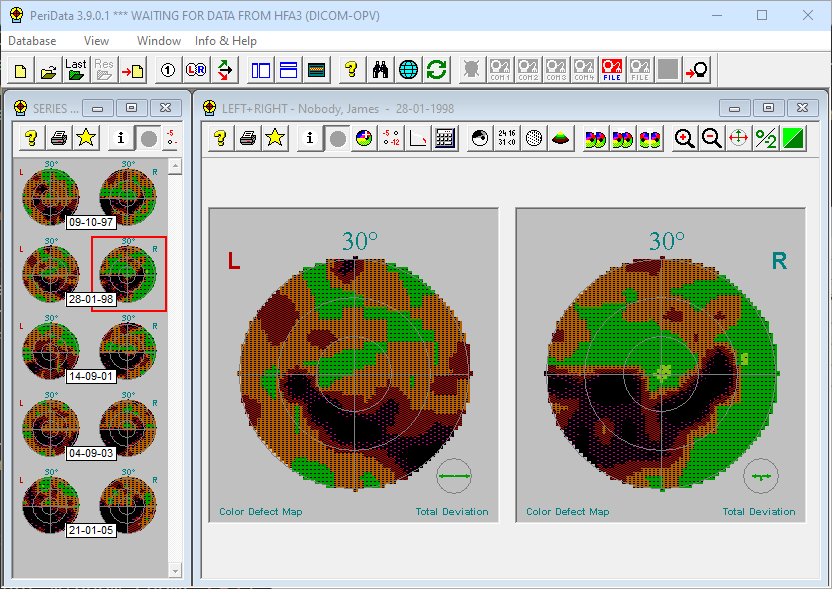Click magnifier zoom in icon

pyautogui.click(x=684, y=139)
